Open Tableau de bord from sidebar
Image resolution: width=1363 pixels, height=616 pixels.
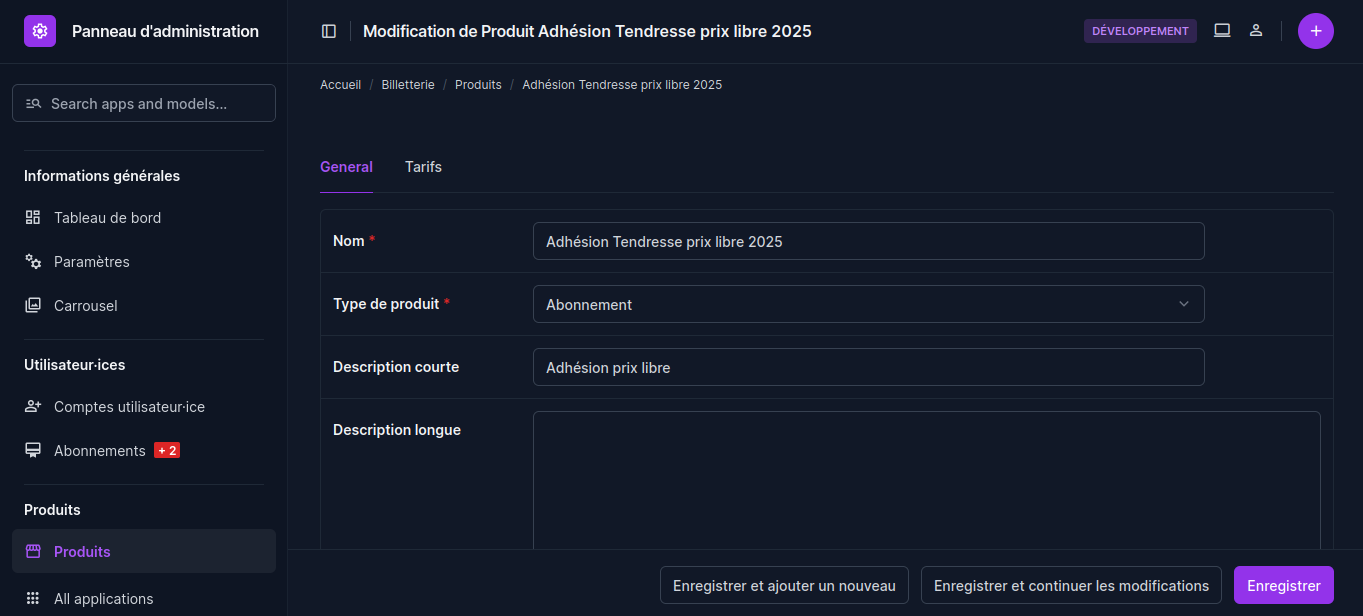click(107, 218)
